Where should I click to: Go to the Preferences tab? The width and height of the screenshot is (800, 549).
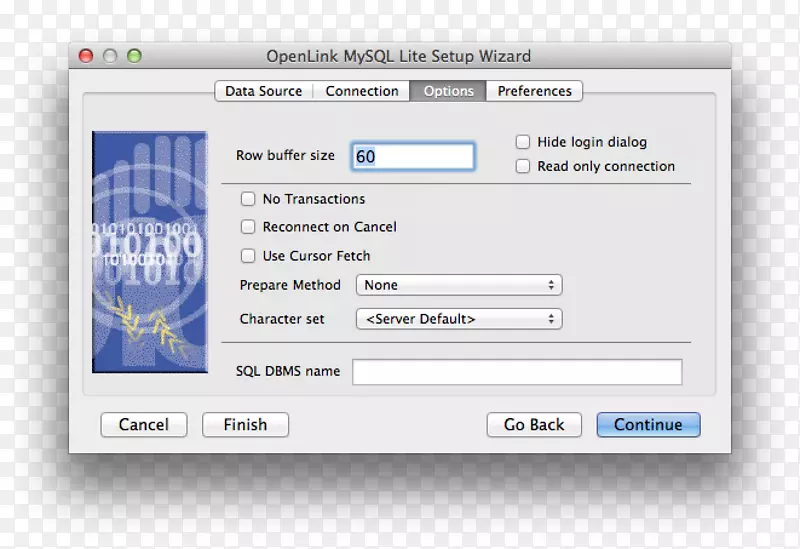pos(534,91)
